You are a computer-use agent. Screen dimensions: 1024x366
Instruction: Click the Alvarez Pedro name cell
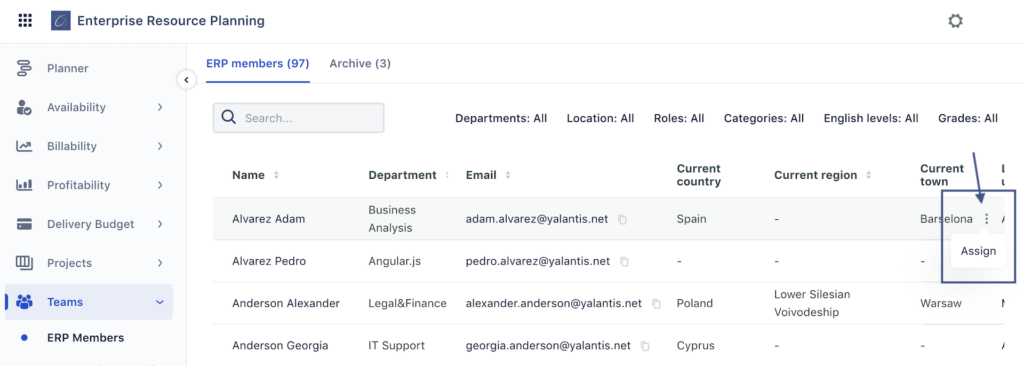(269, 261)
